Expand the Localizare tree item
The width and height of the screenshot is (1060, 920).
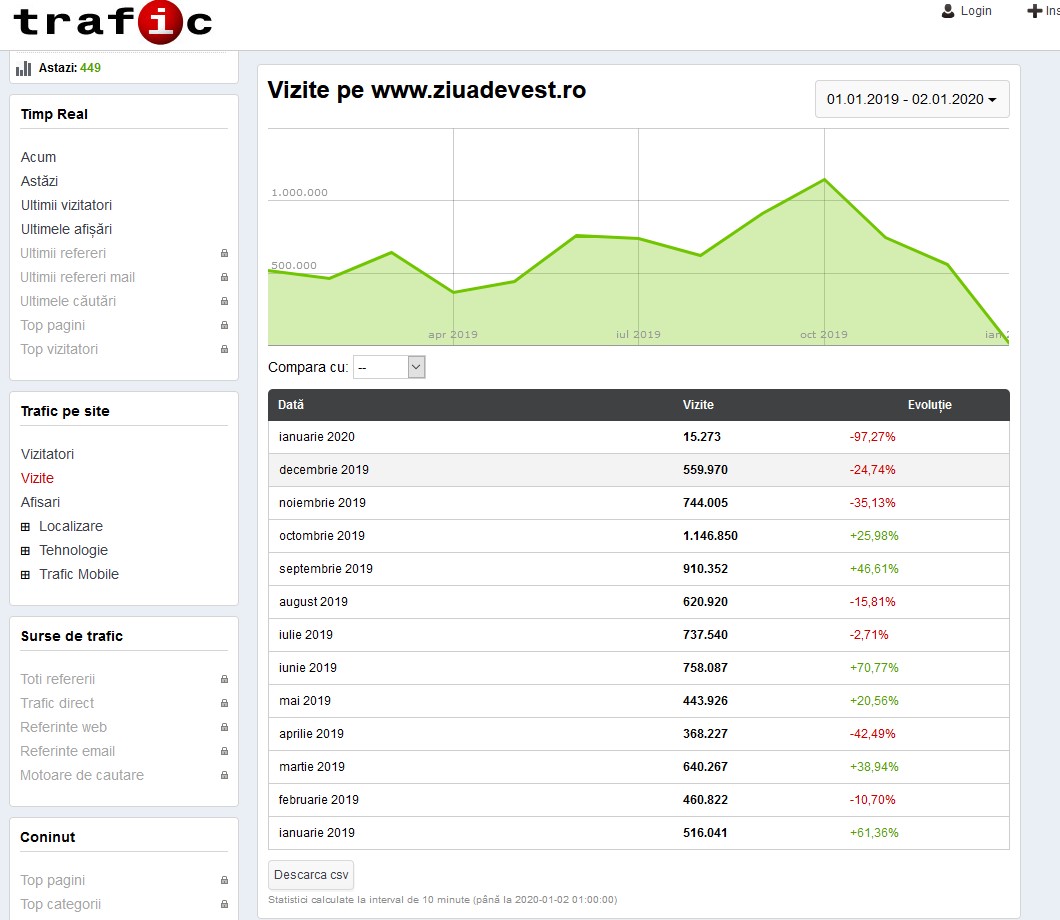[x=26, y=527]
